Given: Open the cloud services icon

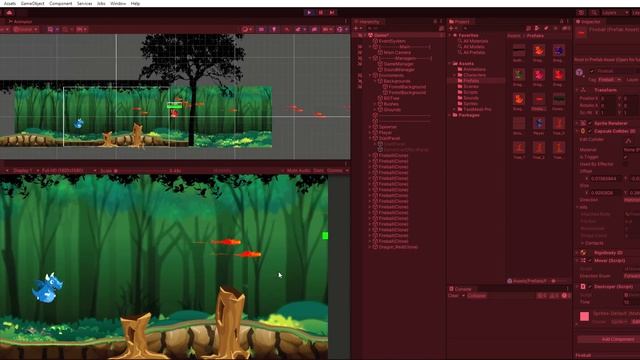Looking at the screenshot, I should click(x=9, y=13).
